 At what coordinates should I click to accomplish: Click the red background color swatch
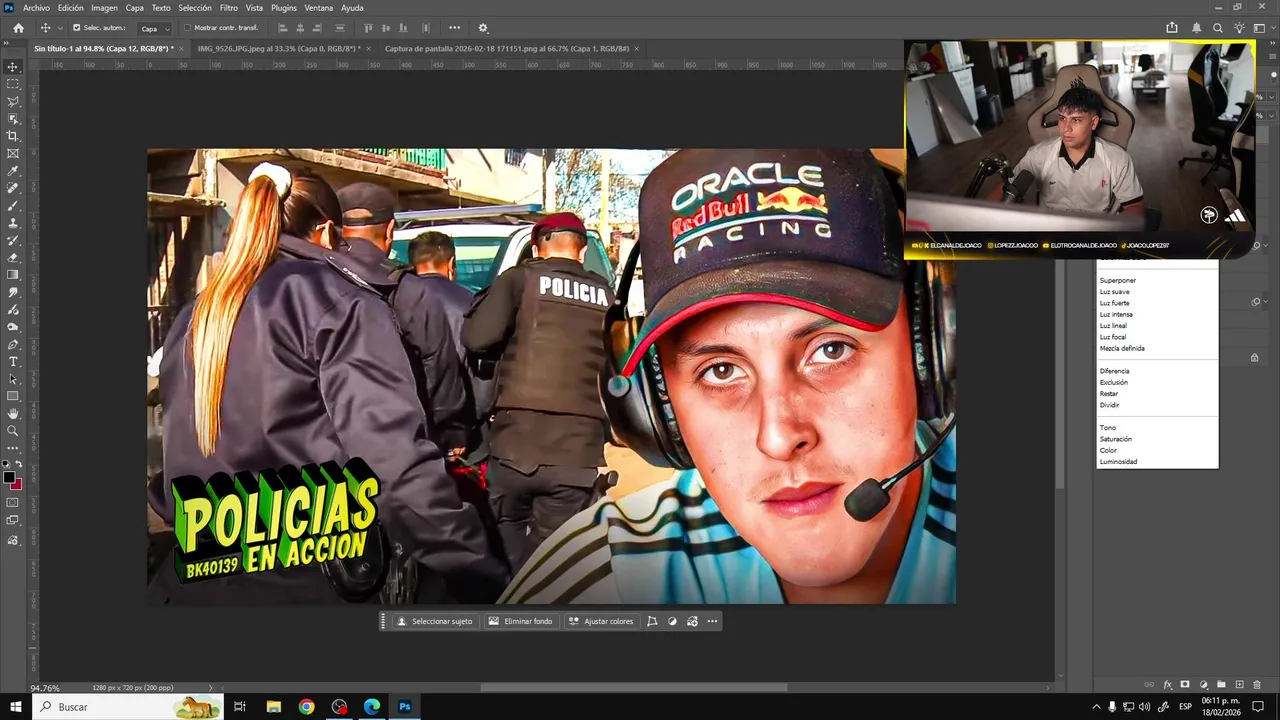pyautogui.click(x=18, y=485)
